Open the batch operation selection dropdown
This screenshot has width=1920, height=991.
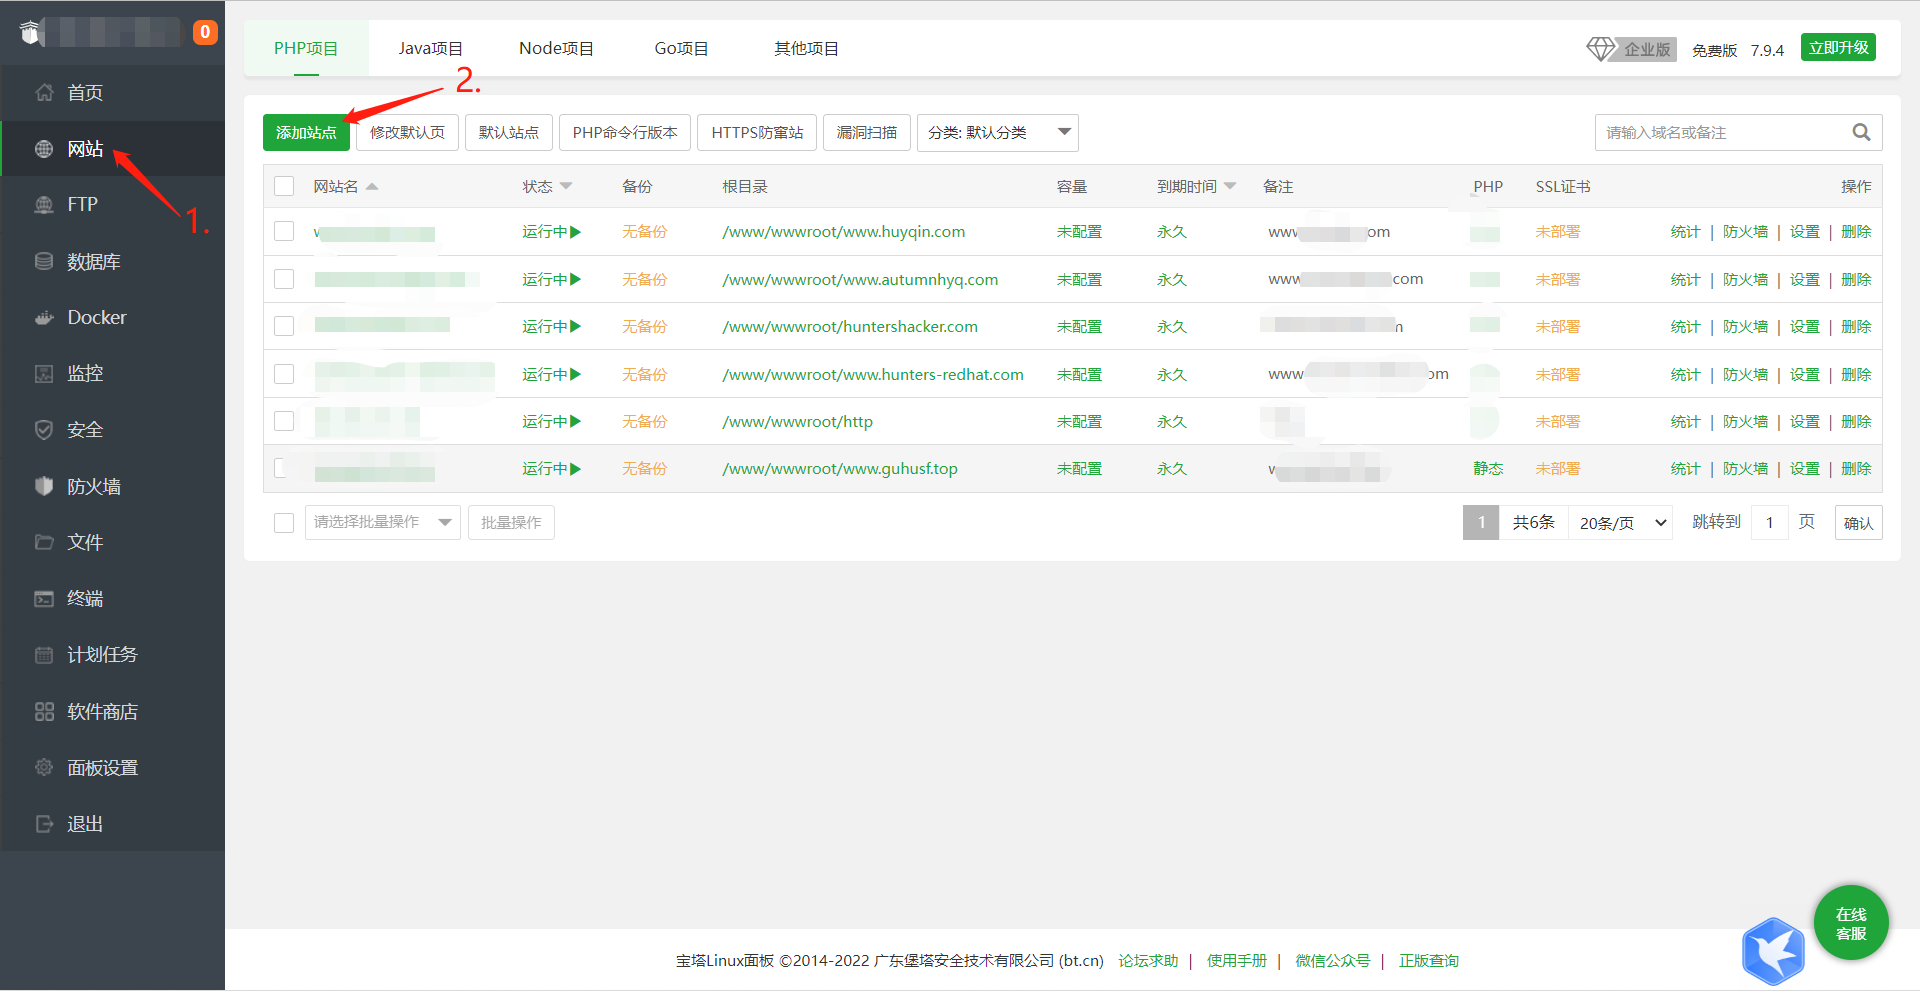pos(382,523)
